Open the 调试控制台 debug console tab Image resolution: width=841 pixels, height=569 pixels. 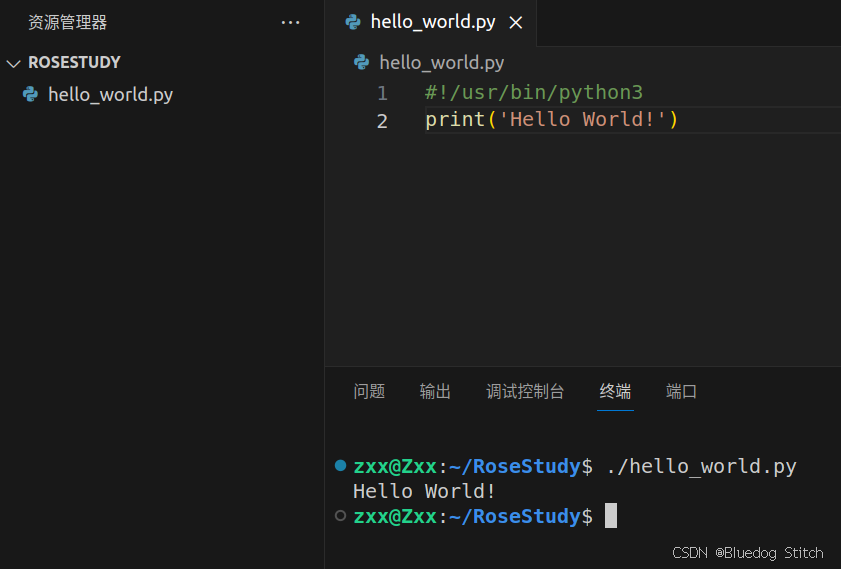point(525,391)
